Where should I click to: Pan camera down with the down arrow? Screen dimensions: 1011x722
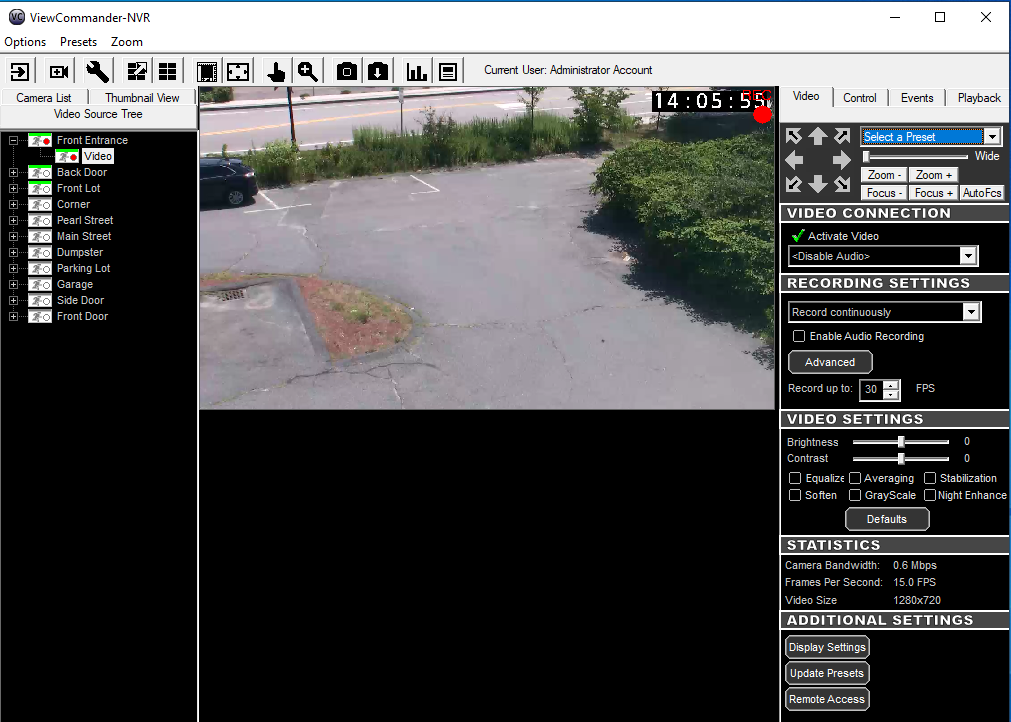click(x=818, y=184)
